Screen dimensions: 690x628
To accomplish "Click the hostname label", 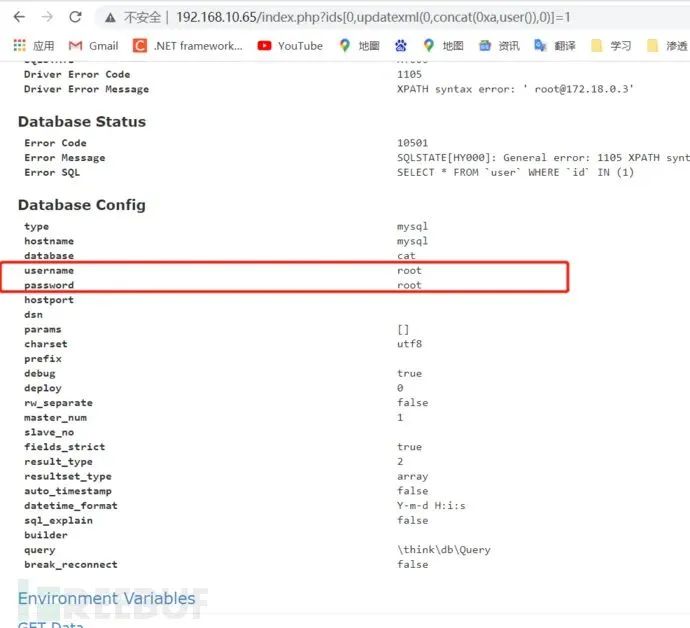I will pos(49,241).
